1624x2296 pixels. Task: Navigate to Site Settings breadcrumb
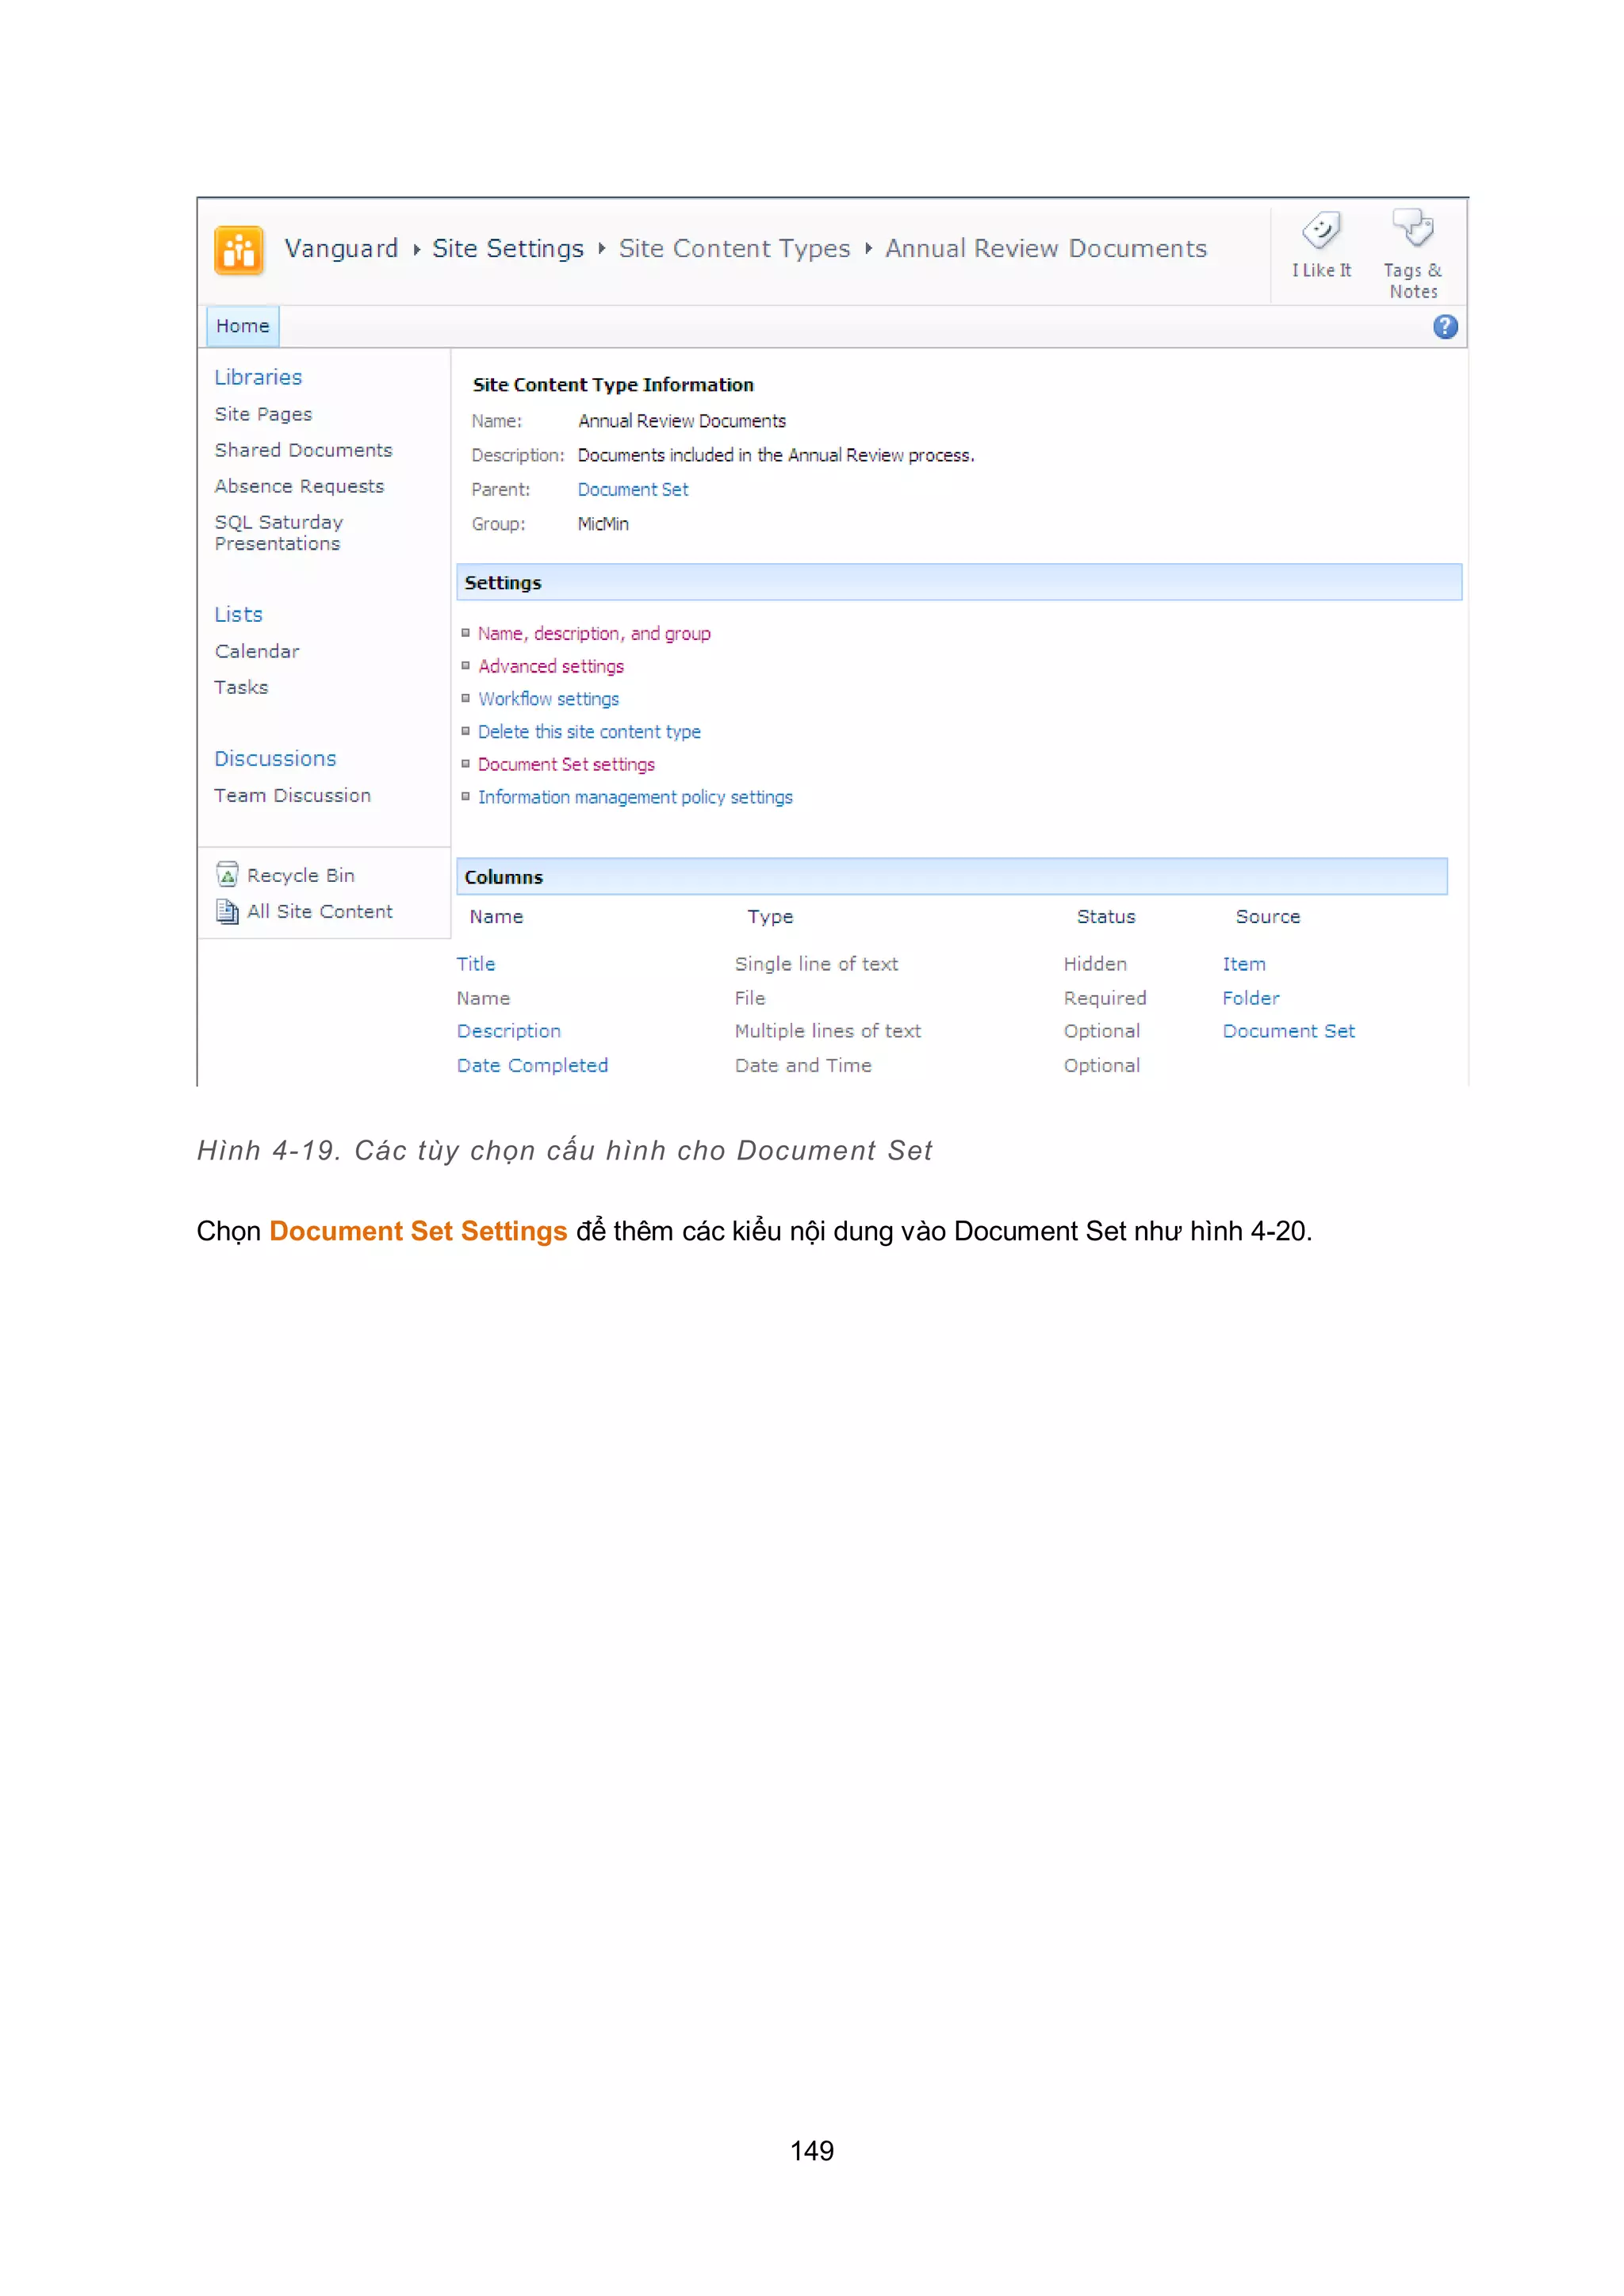click(x=507, y=249)
